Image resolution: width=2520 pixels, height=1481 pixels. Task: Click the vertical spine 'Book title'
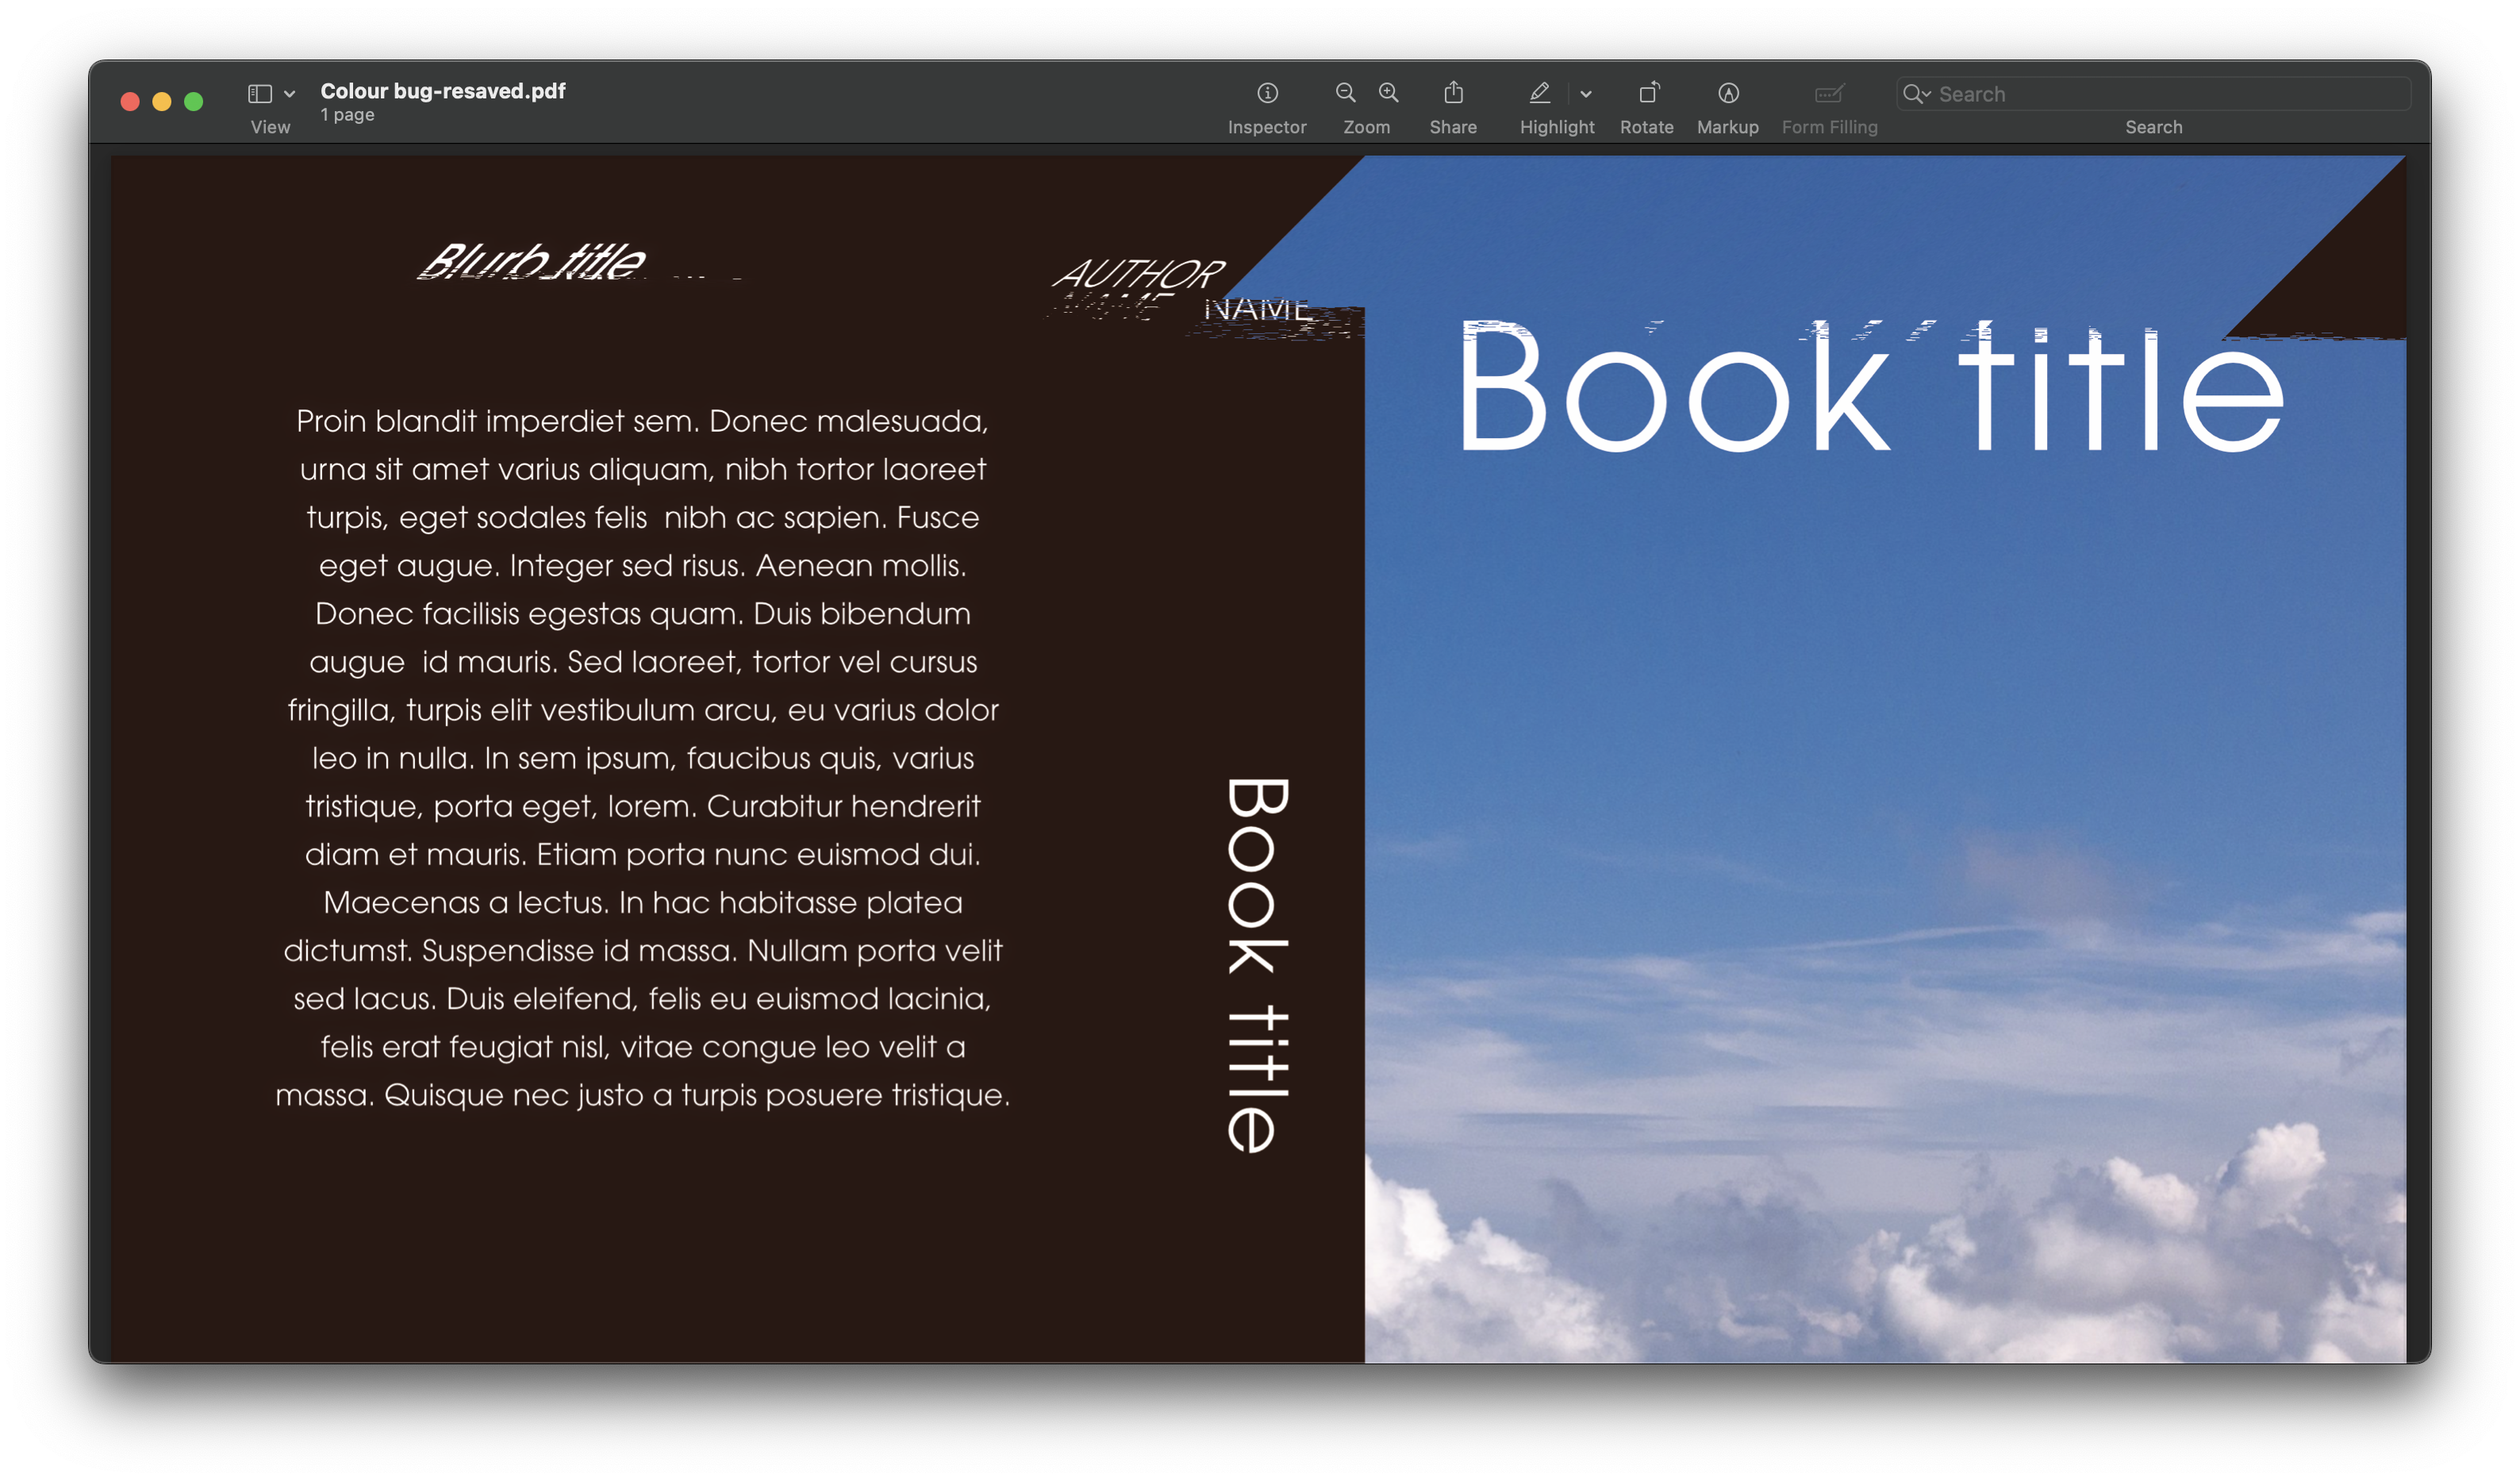[1258, 965]
